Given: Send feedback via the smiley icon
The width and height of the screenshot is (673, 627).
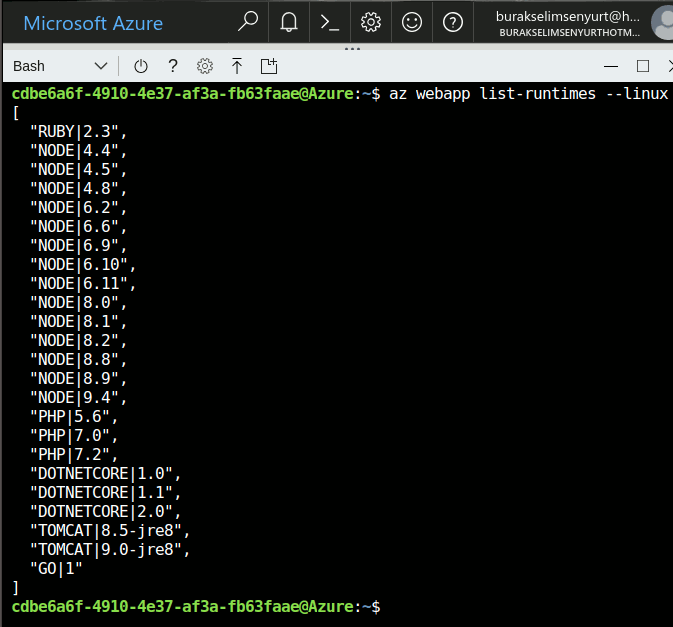Looking at the screenshot, I should [x=411, y=22].
